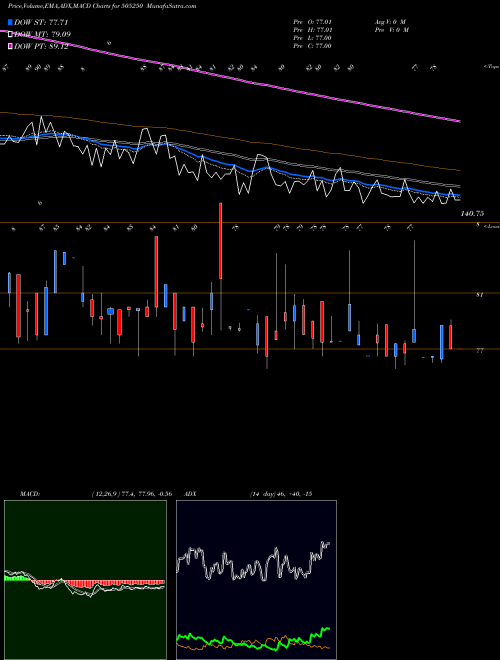Click the blue DOW ST legend swatch
Viewport: 500px width, 660px height.
(11, 22)
